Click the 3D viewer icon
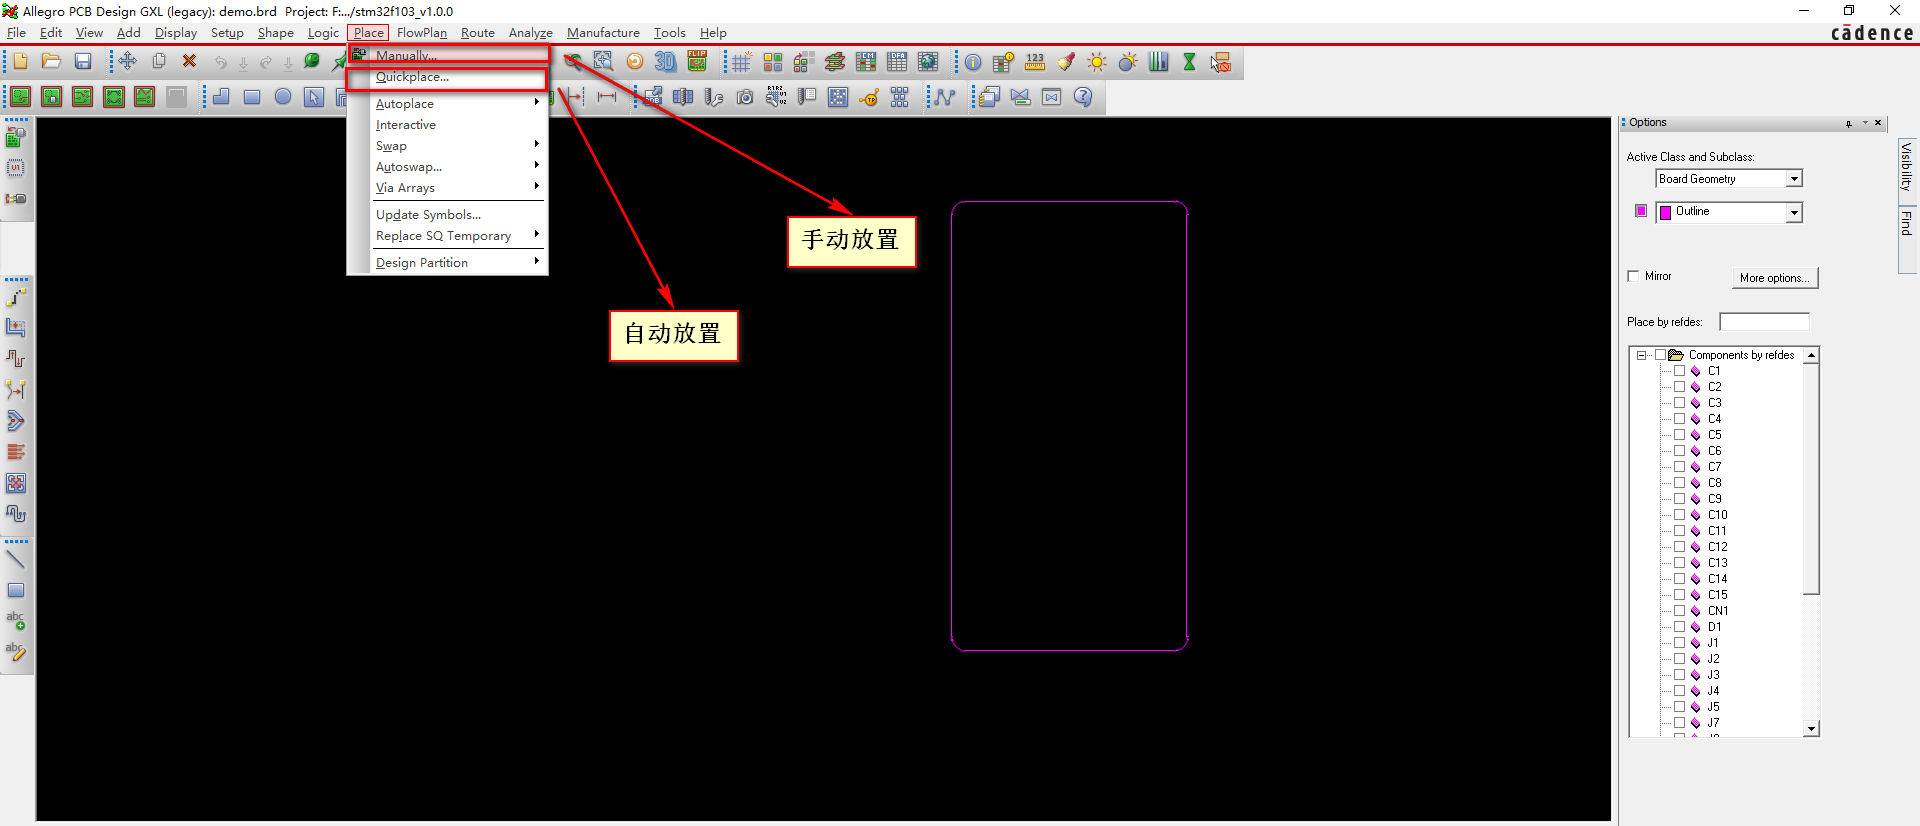This screenshot has height=826, width=1920. [665, 62]
